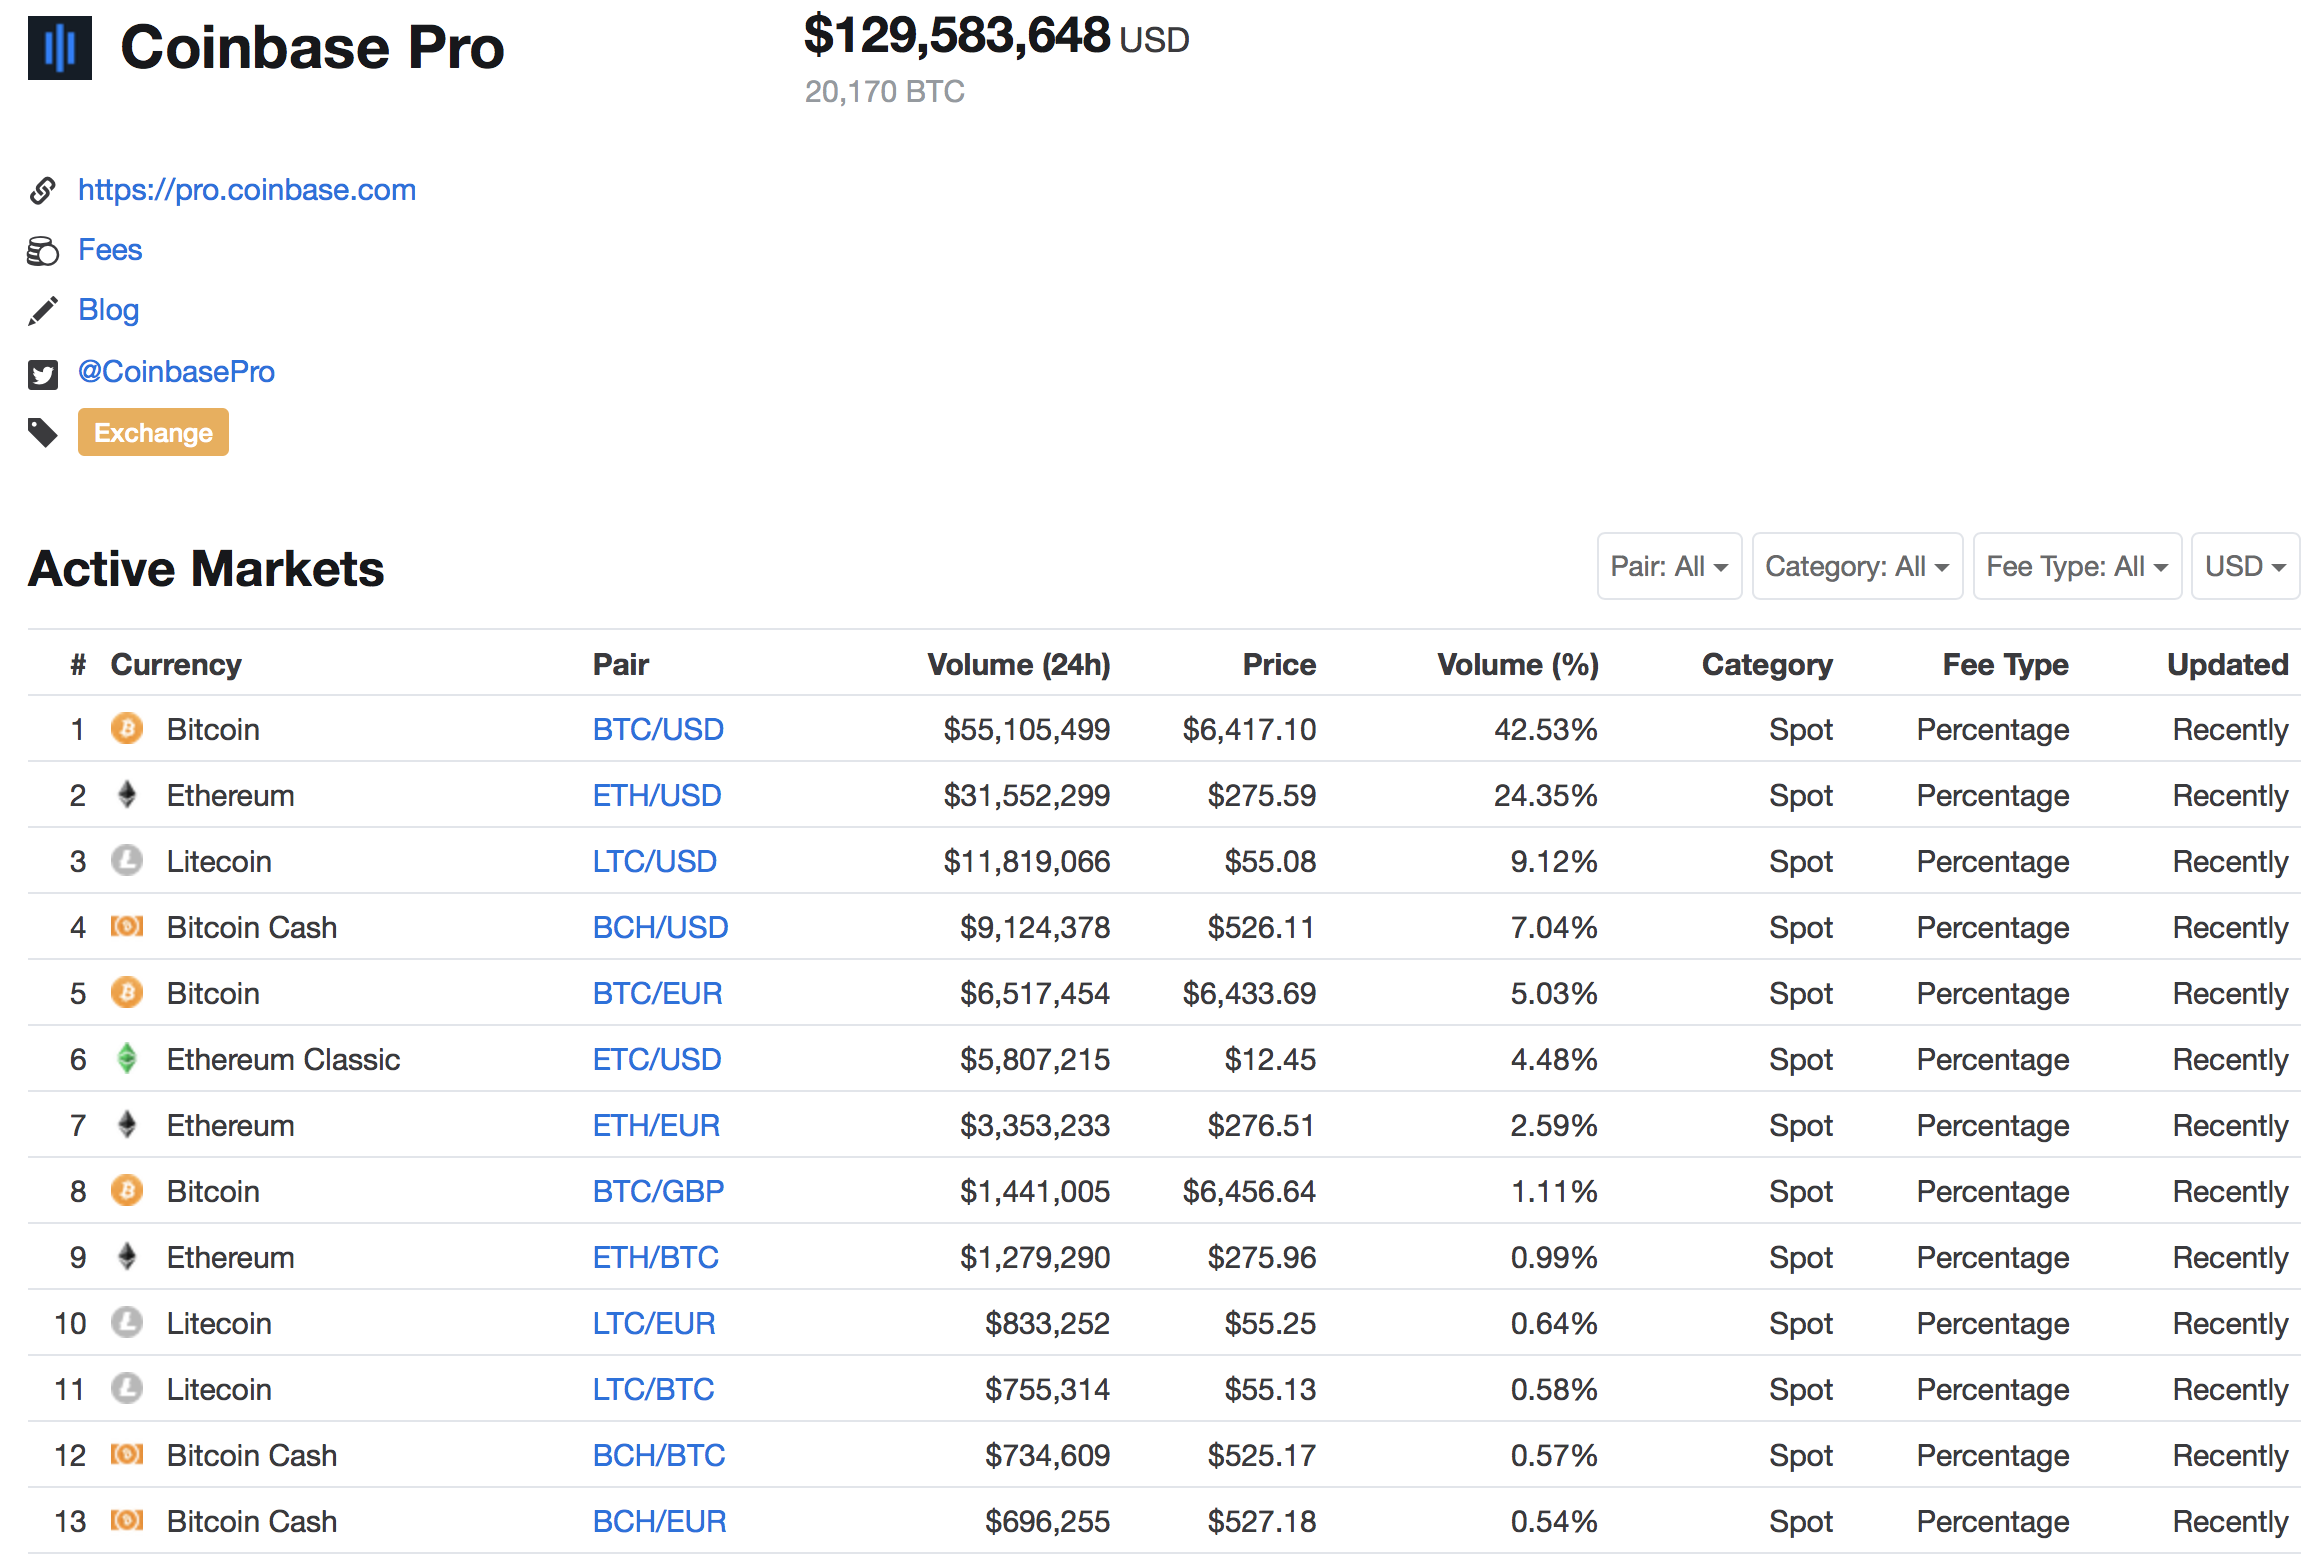Click the $31,552,299 volume cell

1027,795
